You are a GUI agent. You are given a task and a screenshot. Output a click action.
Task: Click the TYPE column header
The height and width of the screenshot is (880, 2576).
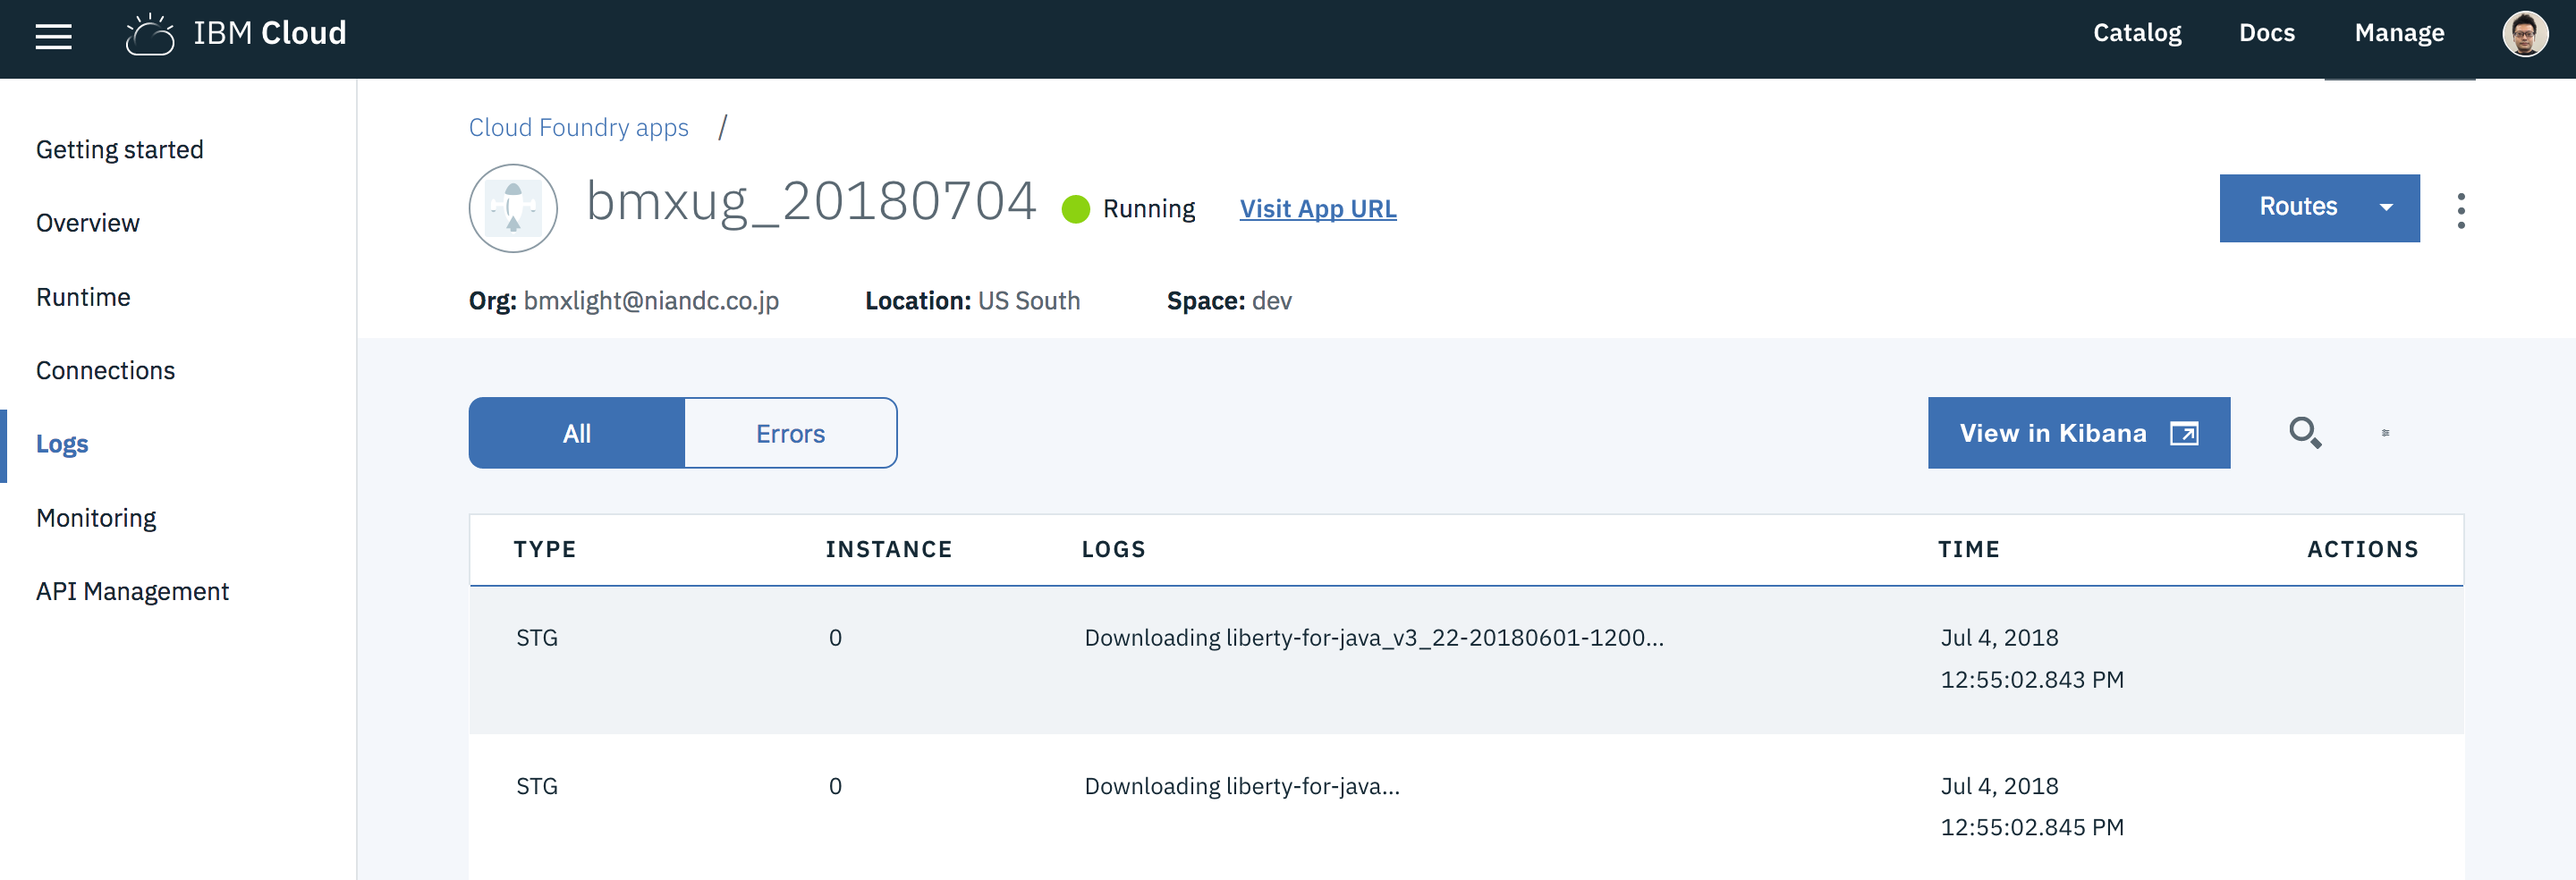tap(545, 549)
